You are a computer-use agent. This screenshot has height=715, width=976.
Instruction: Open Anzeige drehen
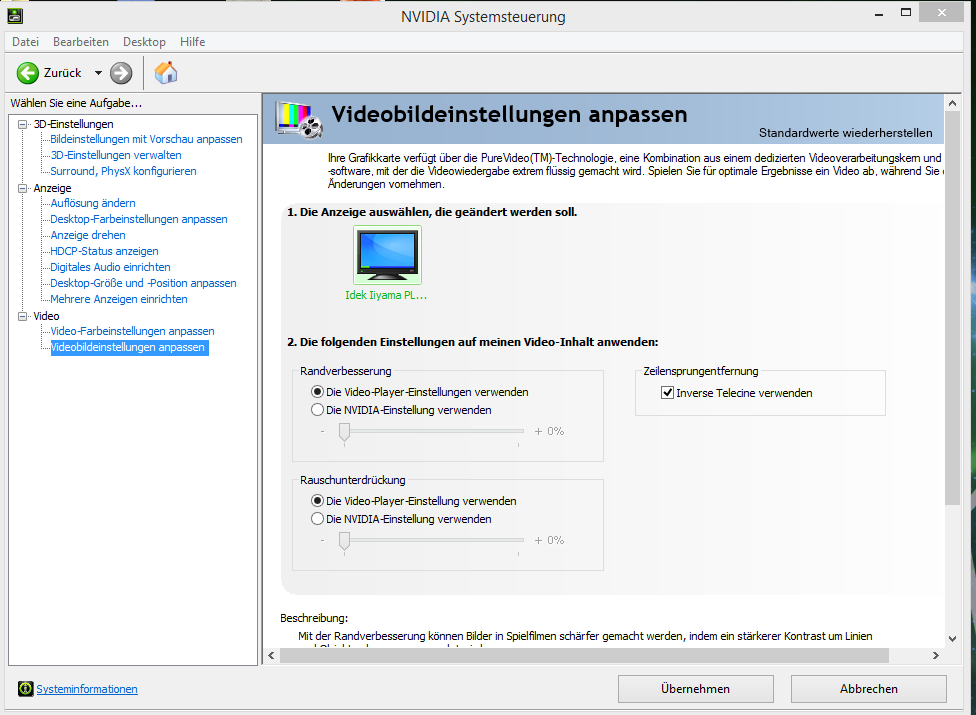point(88,235)
